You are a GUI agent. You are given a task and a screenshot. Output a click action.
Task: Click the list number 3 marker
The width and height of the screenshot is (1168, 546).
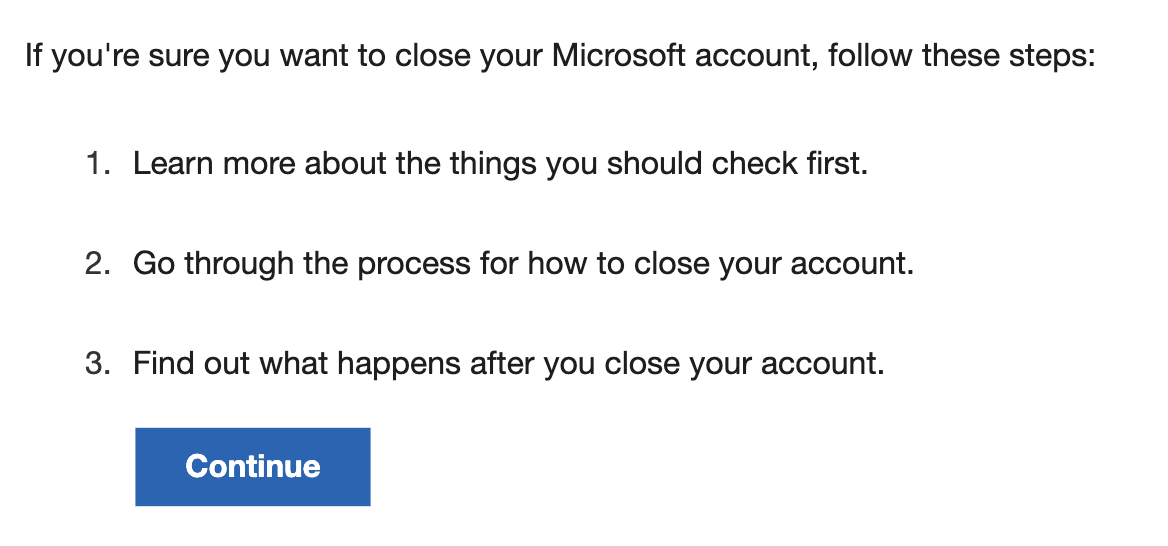point(98,364)
